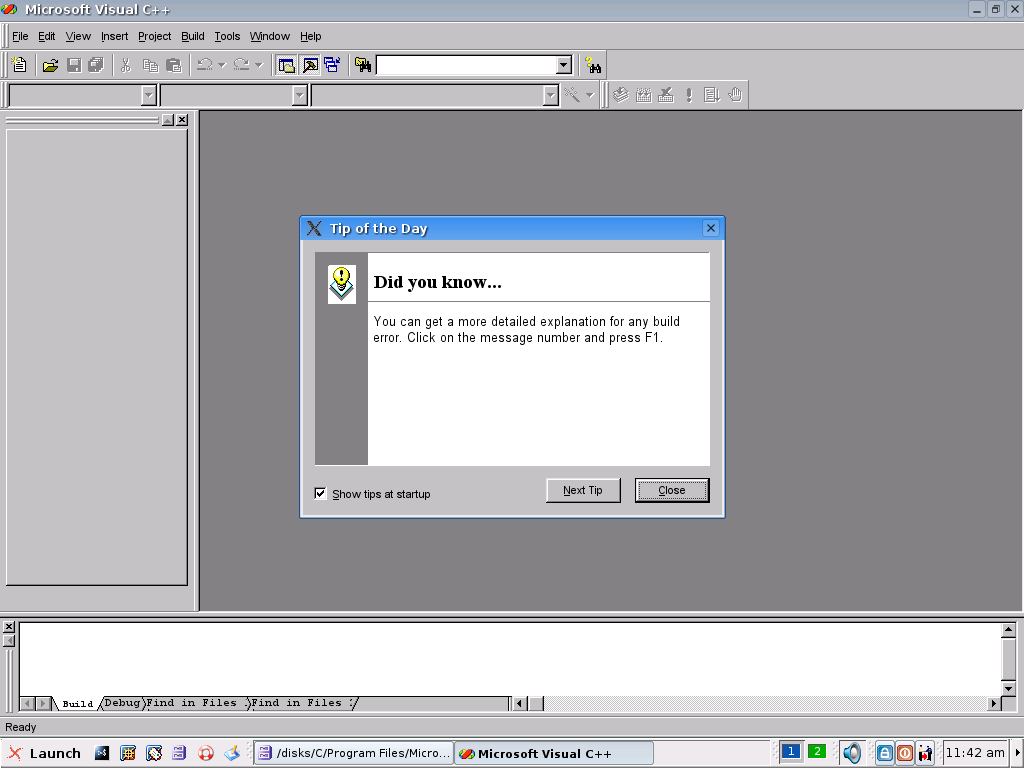Open a file with the folder icon

click(50, 65)
